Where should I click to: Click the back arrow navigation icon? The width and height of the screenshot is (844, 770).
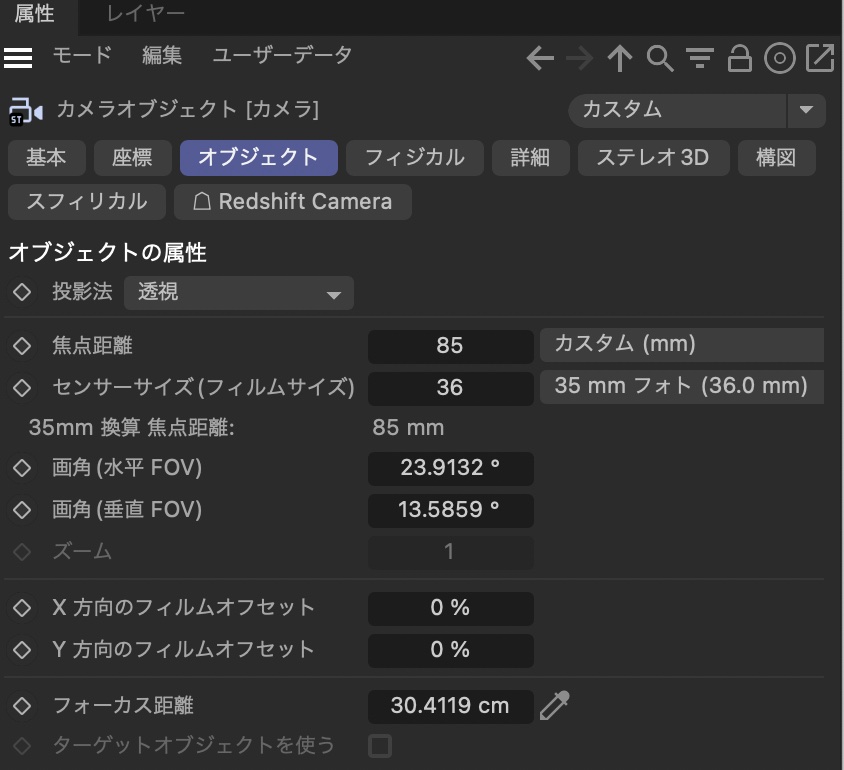coord(540,59)
